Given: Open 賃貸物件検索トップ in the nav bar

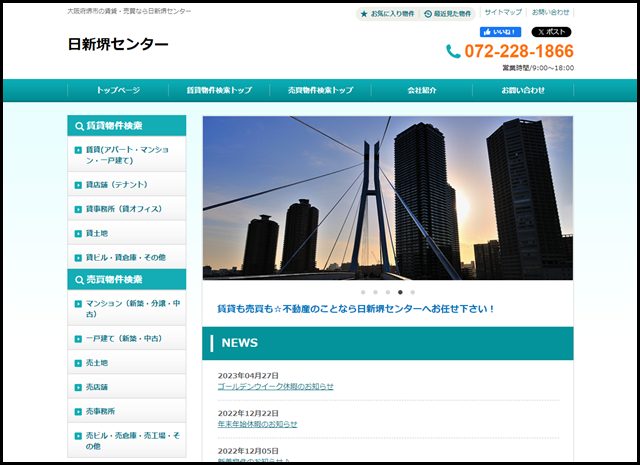Looking at the screenshot, I should (x=219, y=90).
